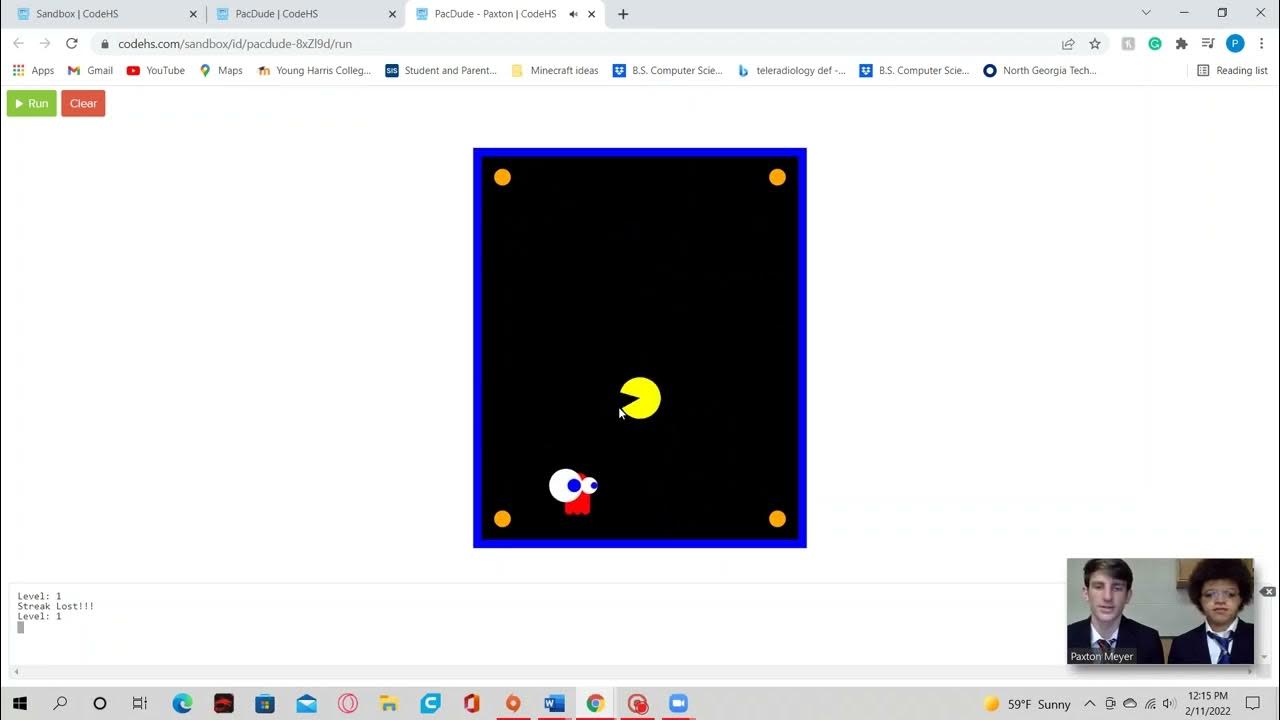Open the Extensions puzzle piece menu
1280x720 pixels.
(x=1181, y=44)
